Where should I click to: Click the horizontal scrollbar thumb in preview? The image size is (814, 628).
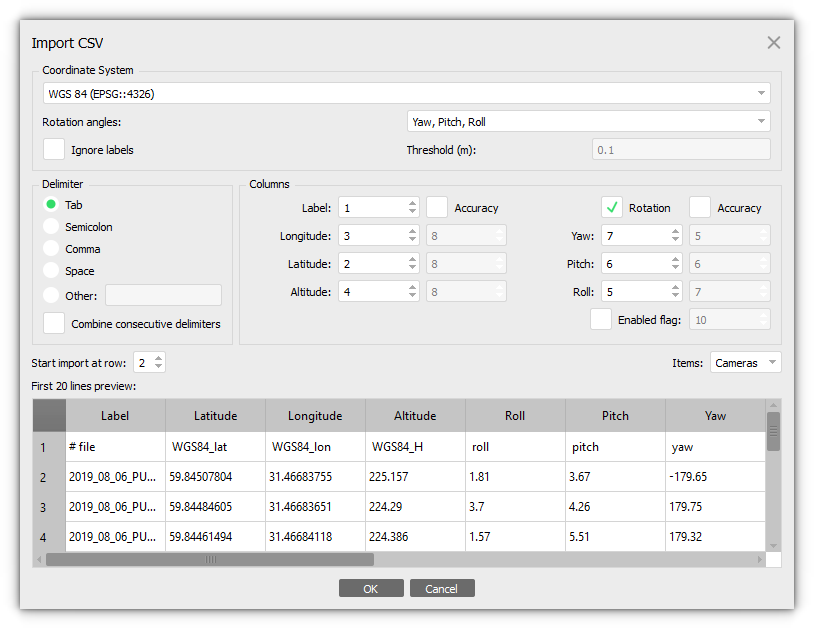pos(210,559)
